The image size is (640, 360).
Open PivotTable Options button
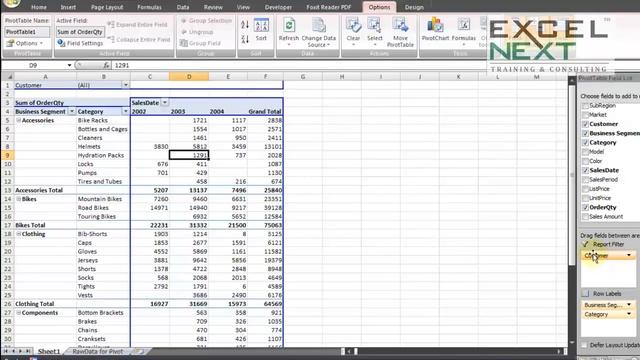point(25,43)
